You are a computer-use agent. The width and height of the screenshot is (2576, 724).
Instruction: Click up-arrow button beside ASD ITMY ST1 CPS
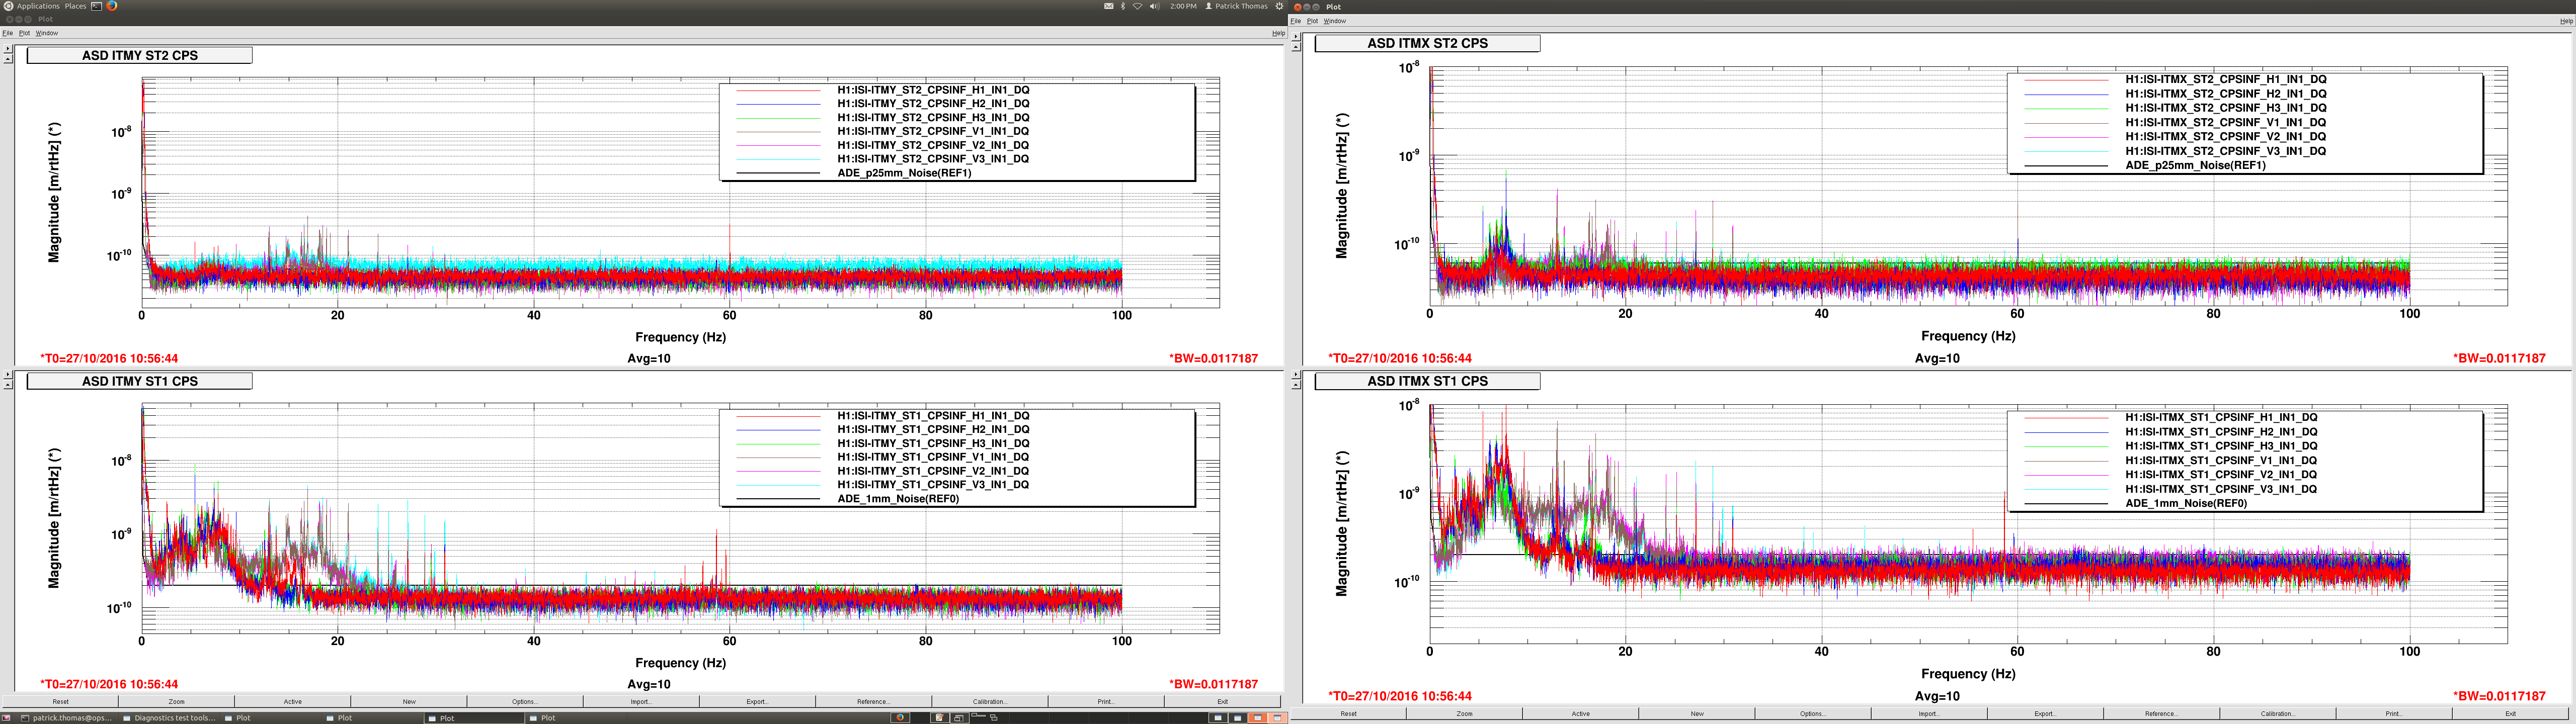point(8,385)
